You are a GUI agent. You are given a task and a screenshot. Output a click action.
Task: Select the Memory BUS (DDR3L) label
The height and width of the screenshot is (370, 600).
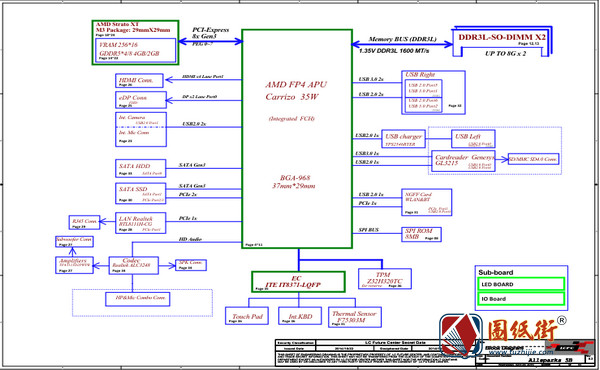click(x=402, y=39)
